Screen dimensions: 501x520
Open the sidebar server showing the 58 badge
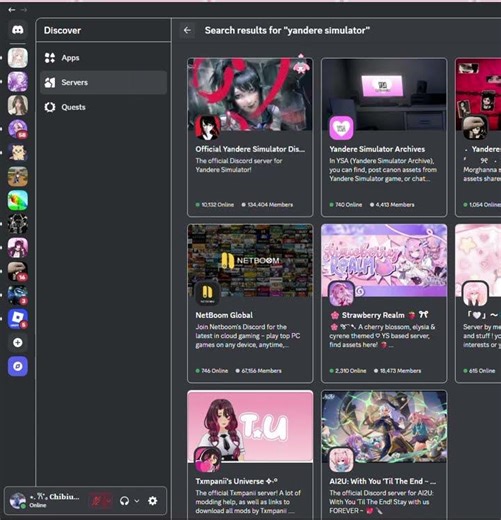click(18, 129)
